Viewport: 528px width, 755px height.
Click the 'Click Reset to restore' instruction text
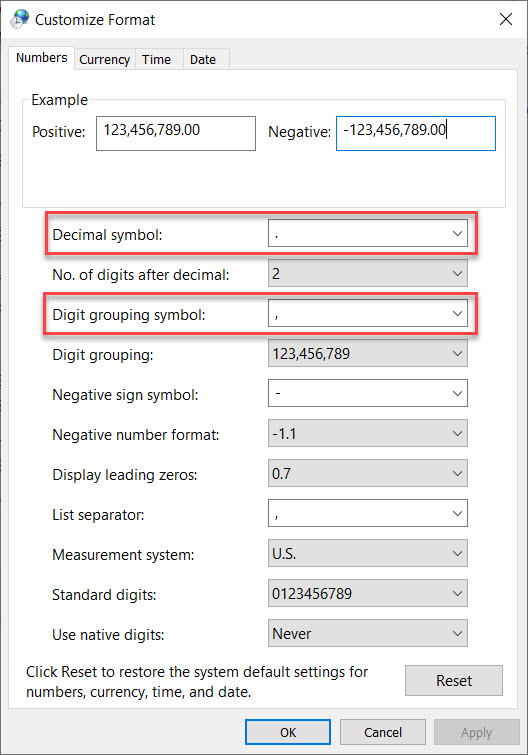(x=197, y=681)
